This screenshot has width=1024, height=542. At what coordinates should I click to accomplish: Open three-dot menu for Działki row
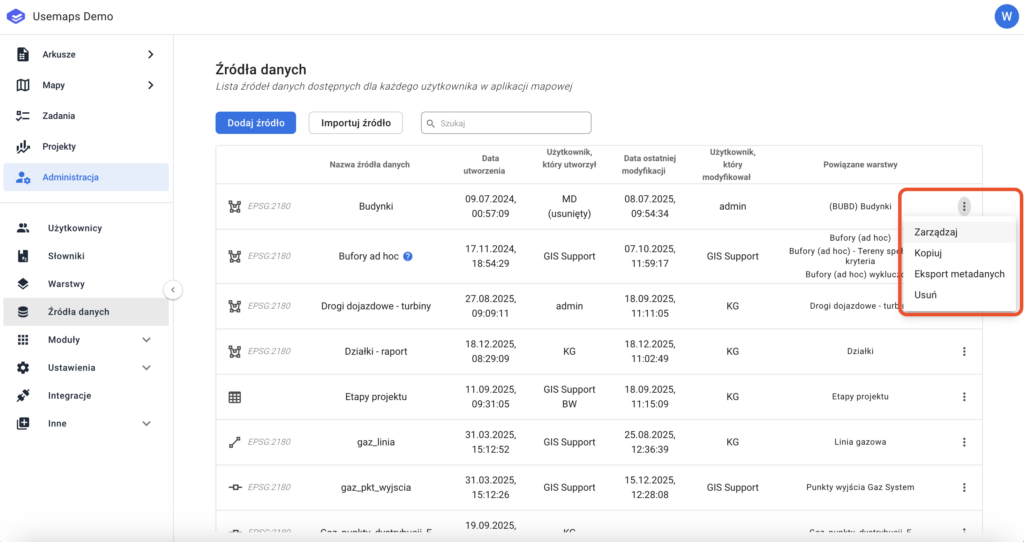click(x=964, y=351)
